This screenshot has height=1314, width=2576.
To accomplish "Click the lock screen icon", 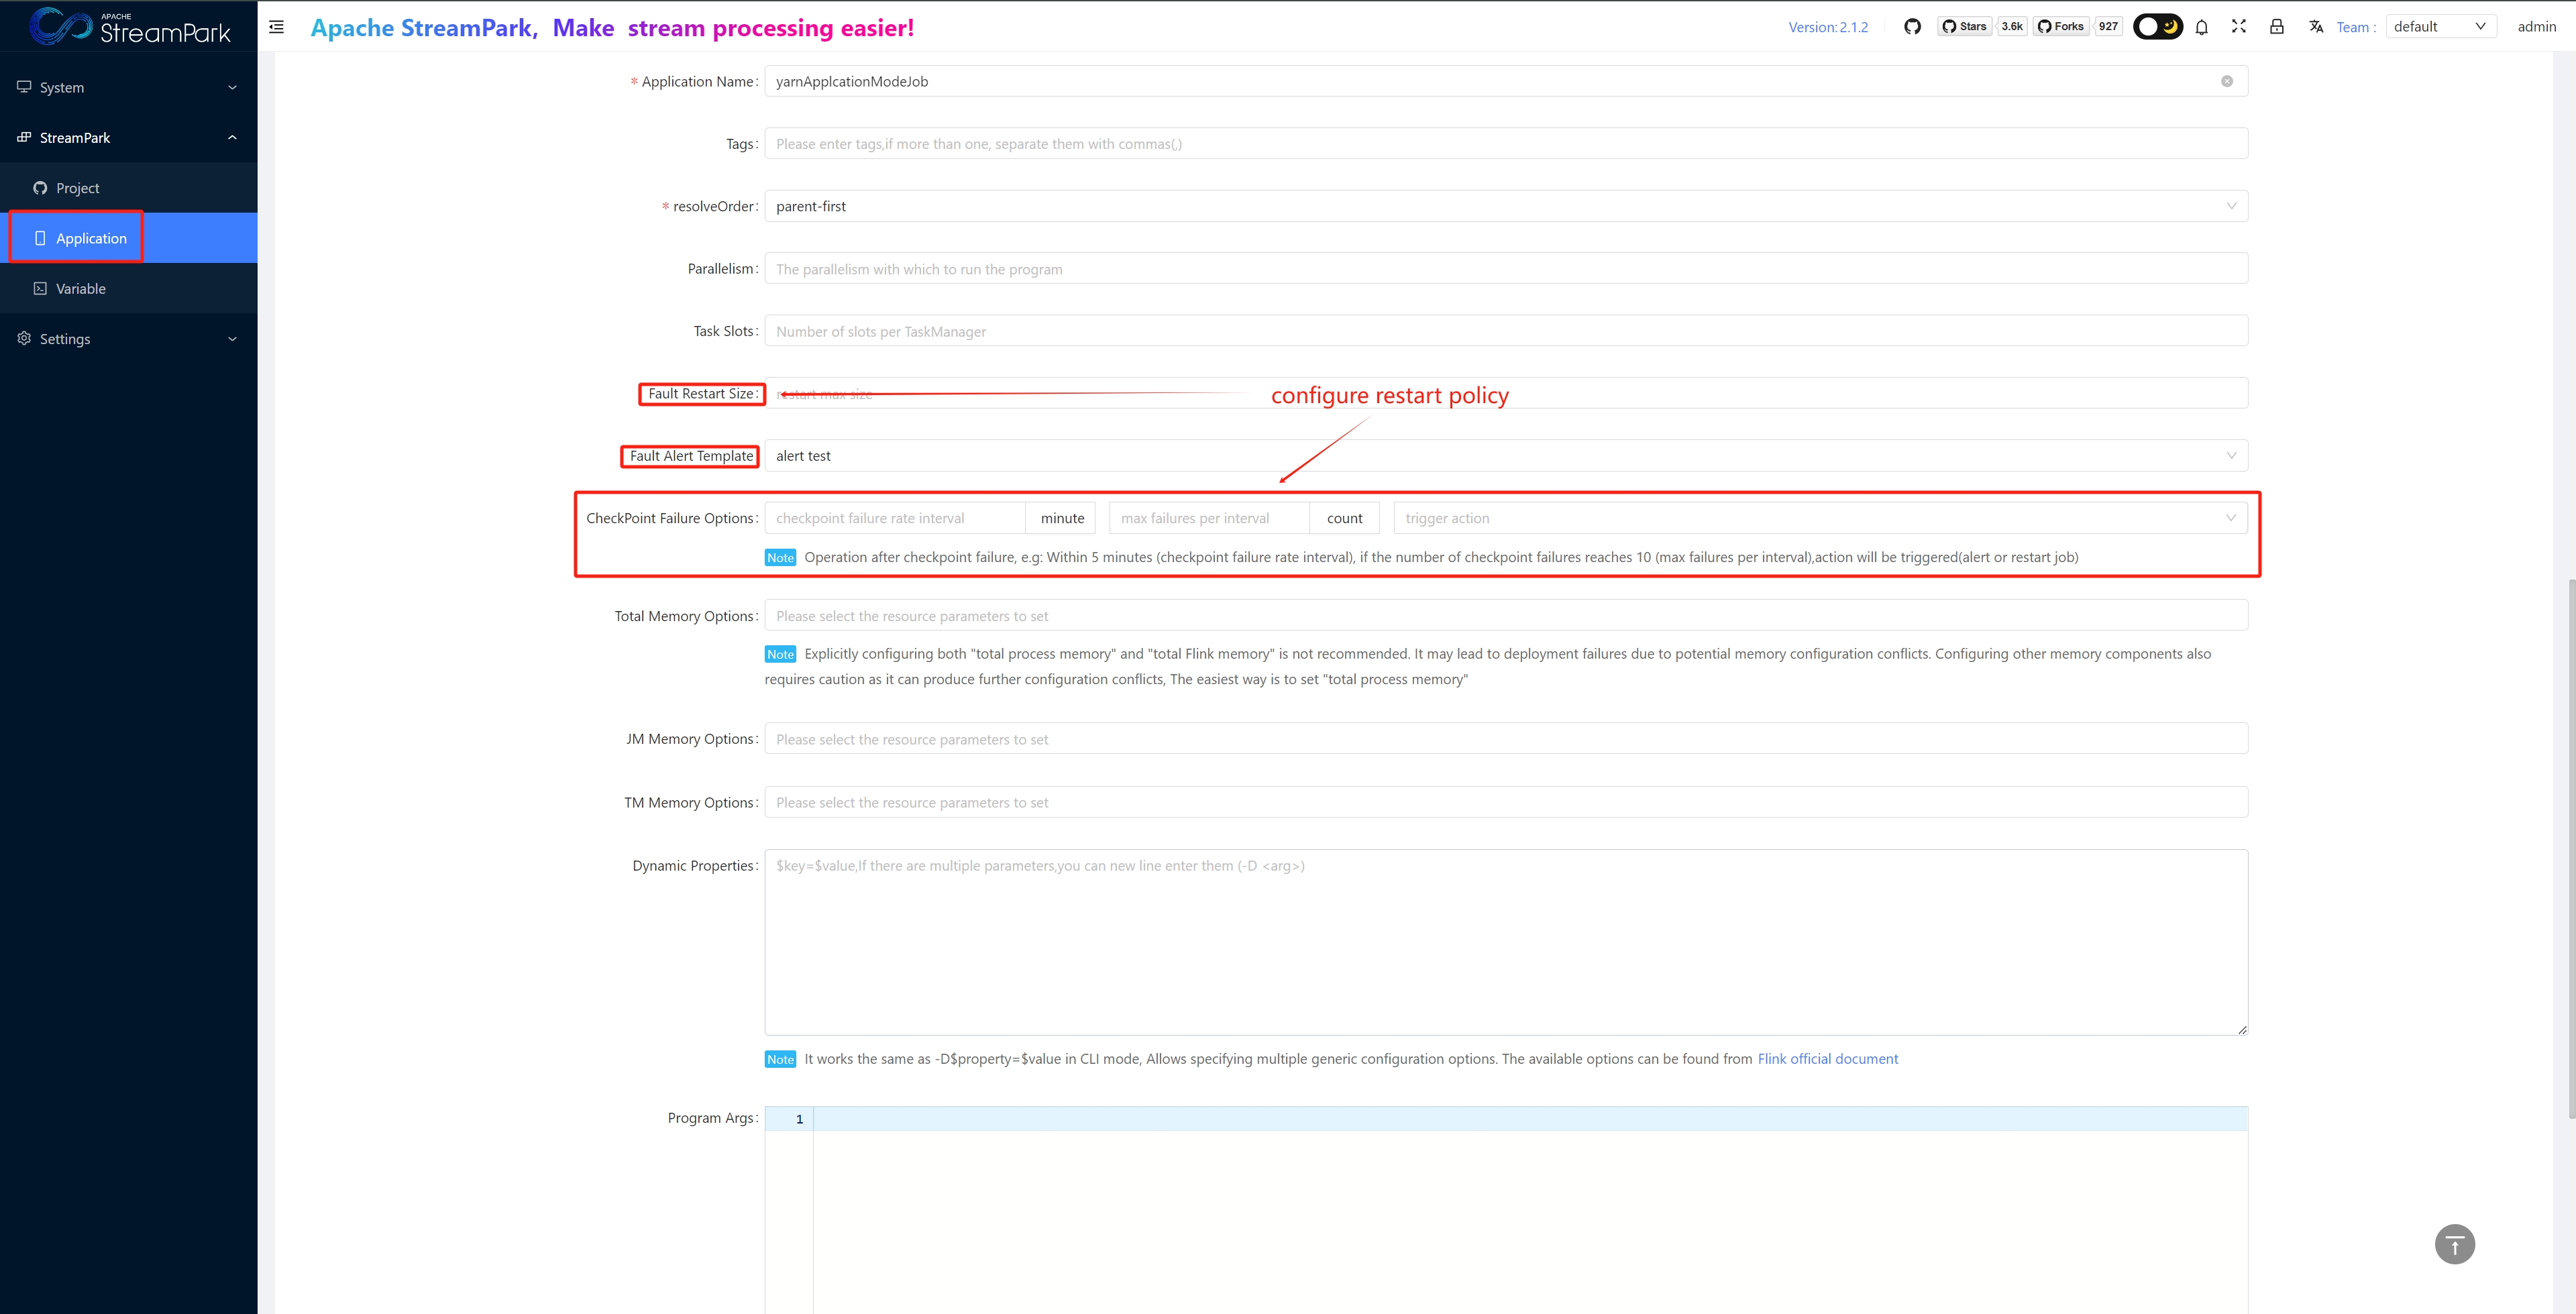I will (2277, 27).
